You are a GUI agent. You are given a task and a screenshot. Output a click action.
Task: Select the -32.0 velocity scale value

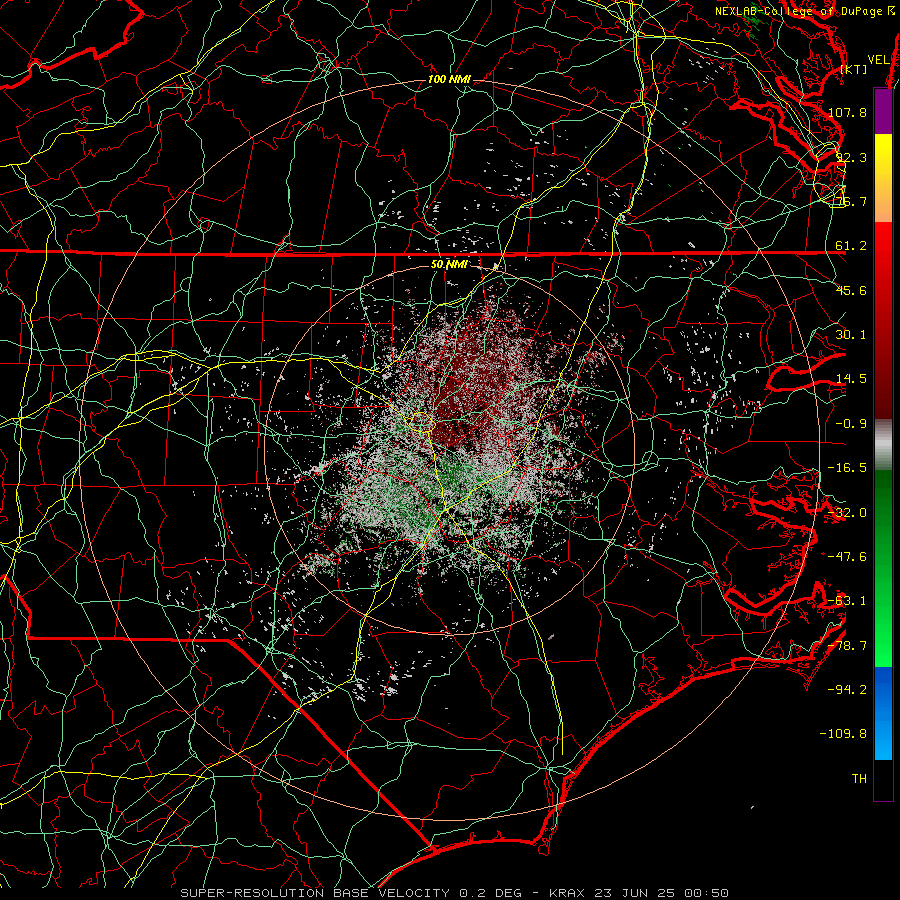(x=847, y=513)
